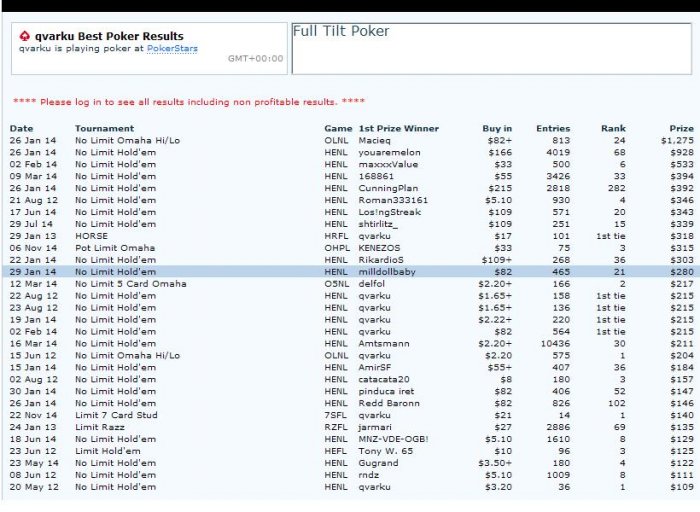Image resolution: width=700 pixels, height=512 pixels.
Task: Open the PokerStars link
Action: [172, 48]
